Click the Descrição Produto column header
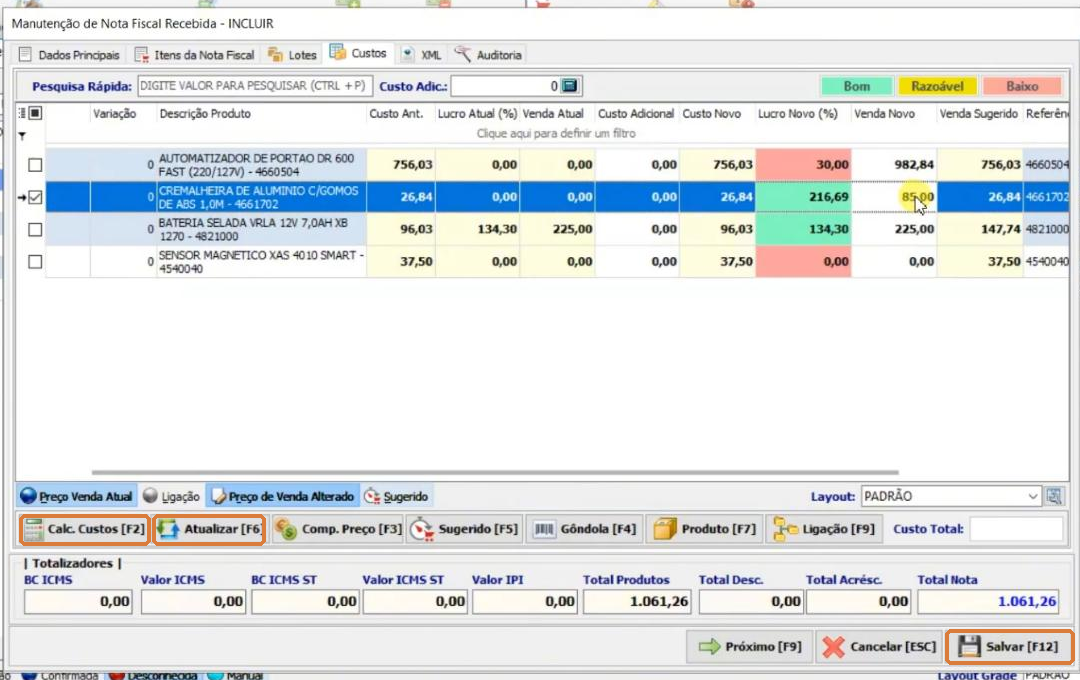Viewport: 1080px width, 680px height. point(262,114)
